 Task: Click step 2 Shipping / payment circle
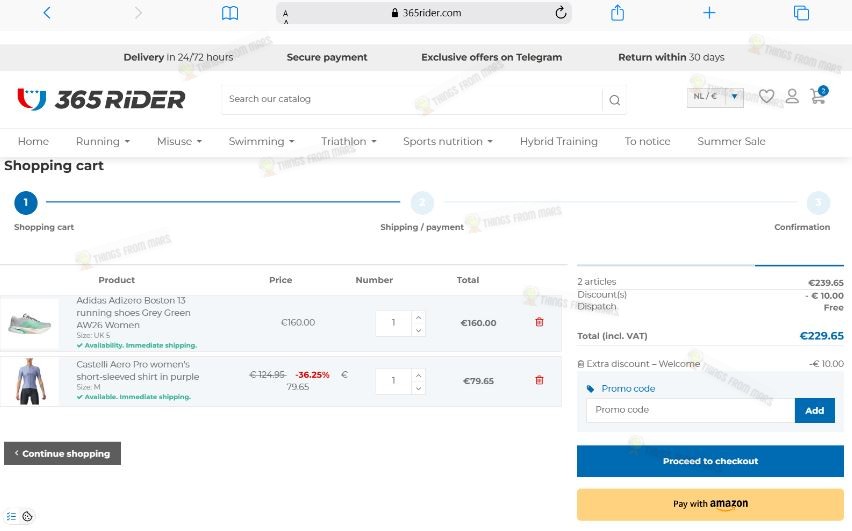(422, 202)
